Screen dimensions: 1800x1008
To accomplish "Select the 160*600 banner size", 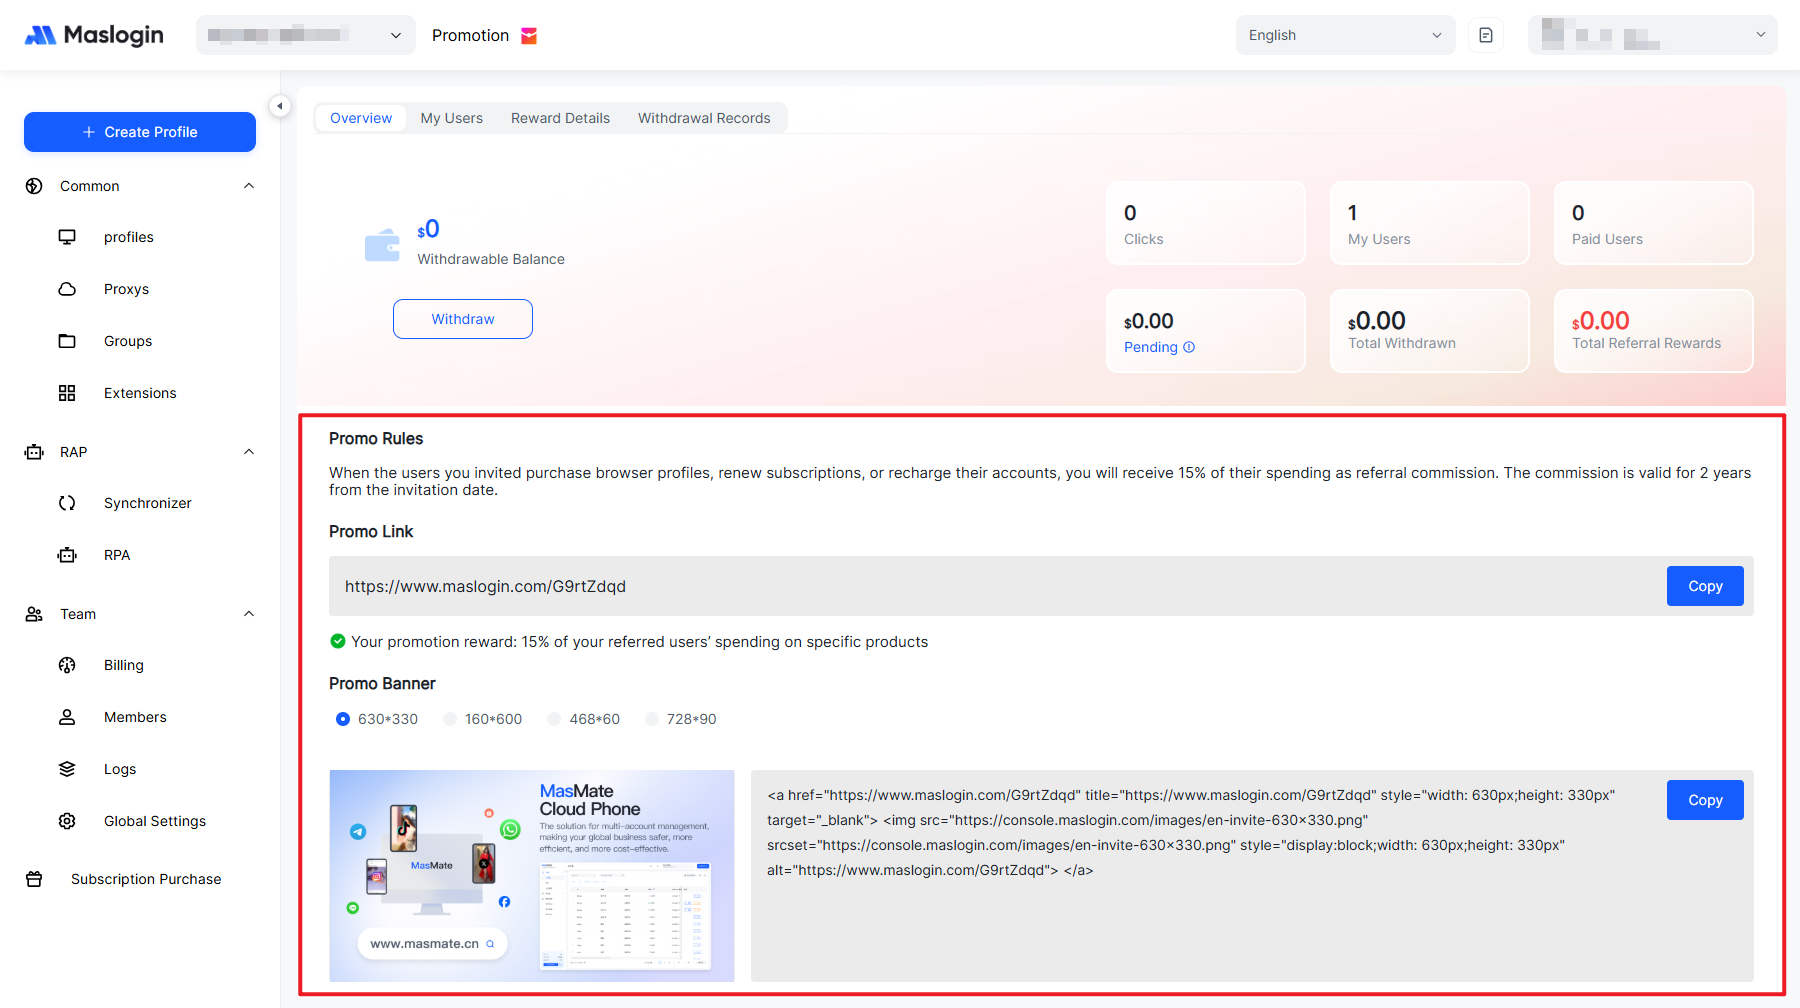I will (450, 719).
